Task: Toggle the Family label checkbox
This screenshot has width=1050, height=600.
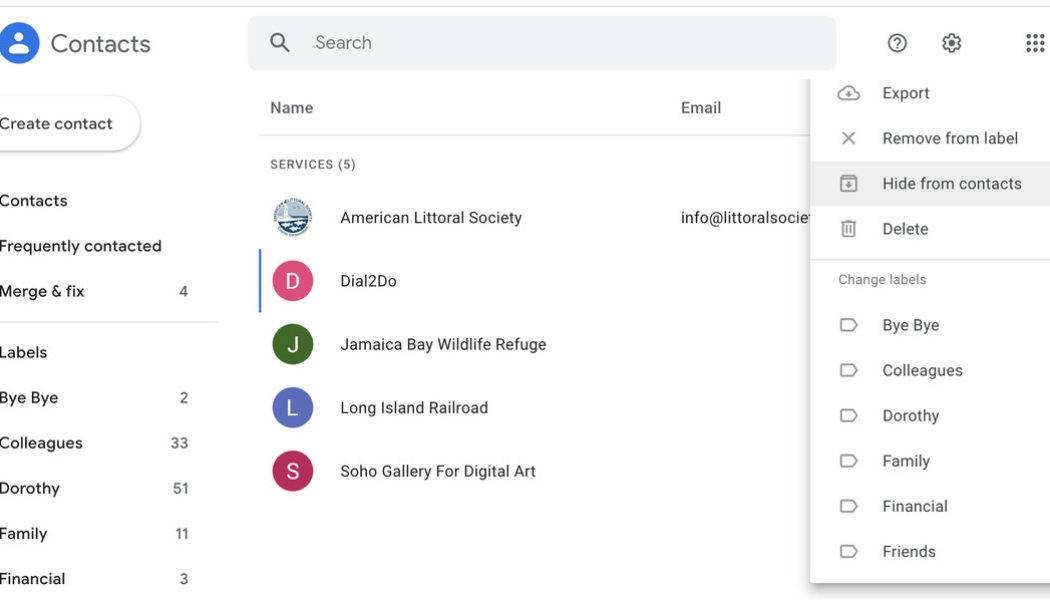Action: (x=849, y=460)
